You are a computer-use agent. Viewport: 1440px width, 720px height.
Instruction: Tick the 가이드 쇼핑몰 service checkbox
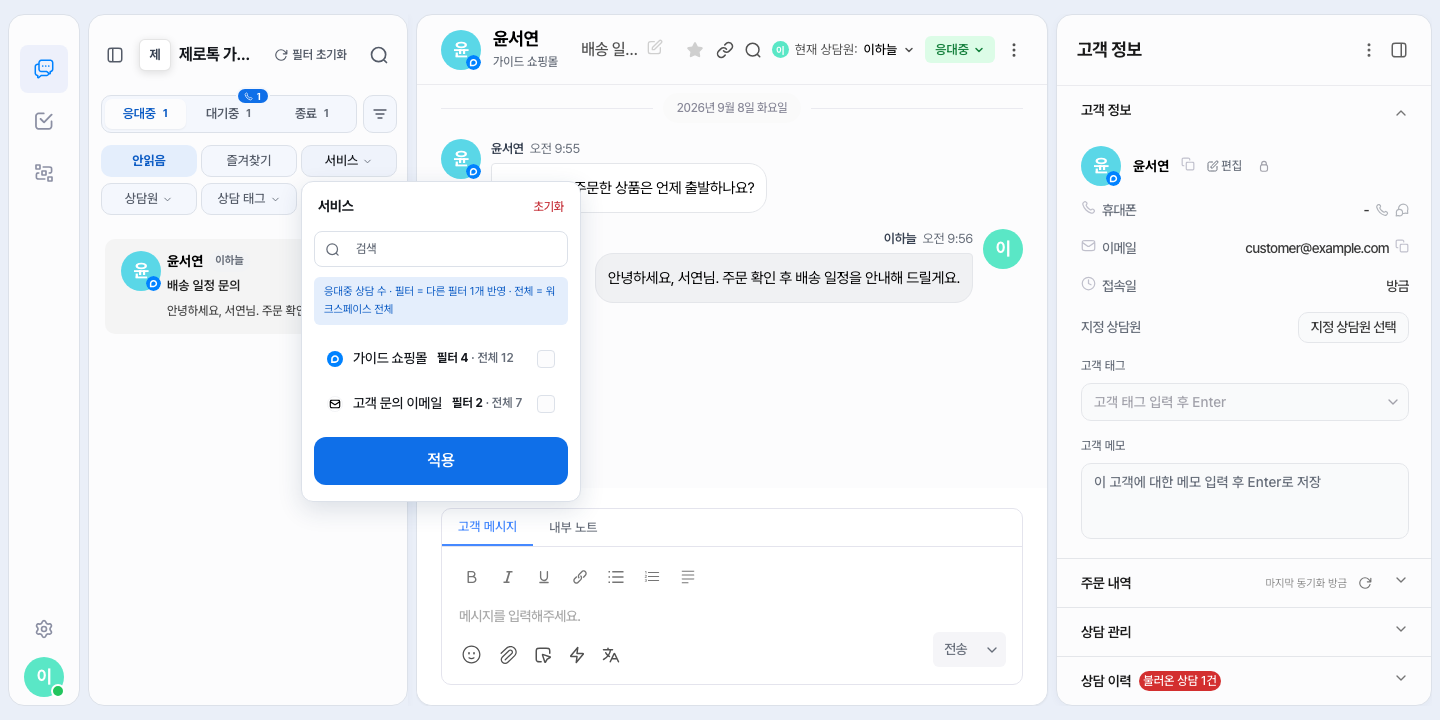click(x=546, y=359)
